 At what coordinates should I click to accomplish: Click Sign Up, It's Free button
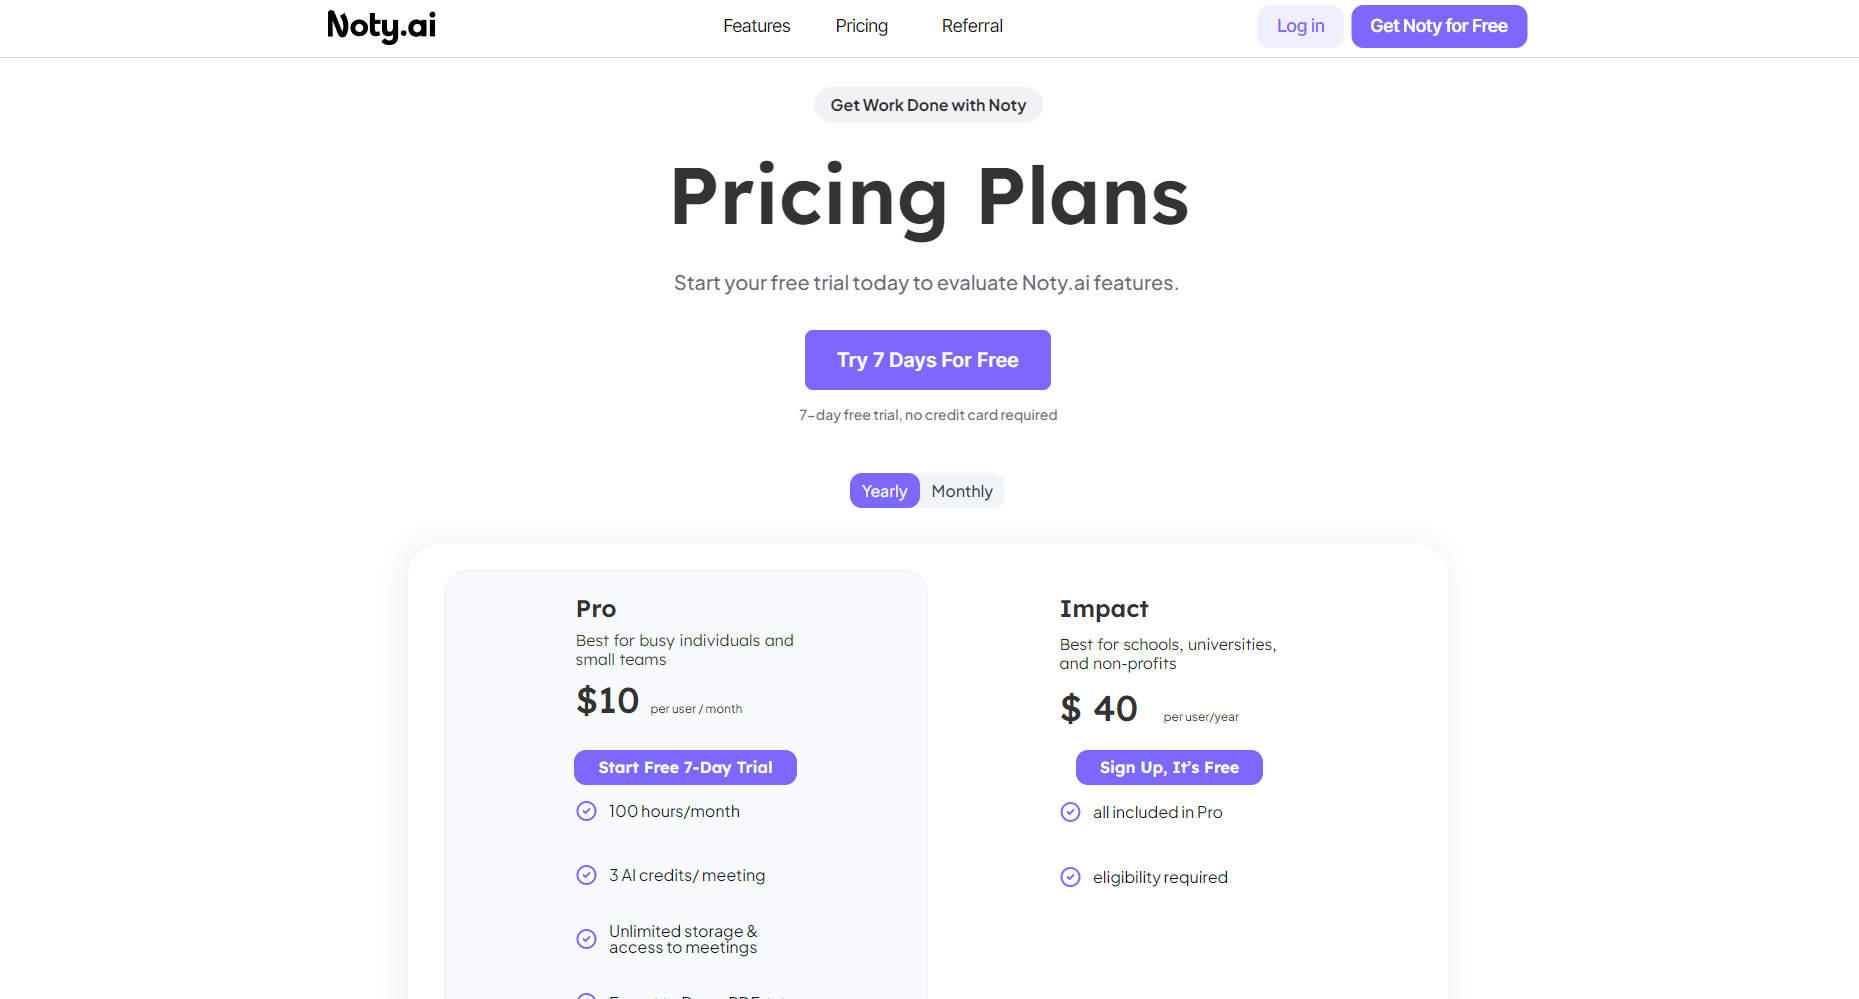1168,767
